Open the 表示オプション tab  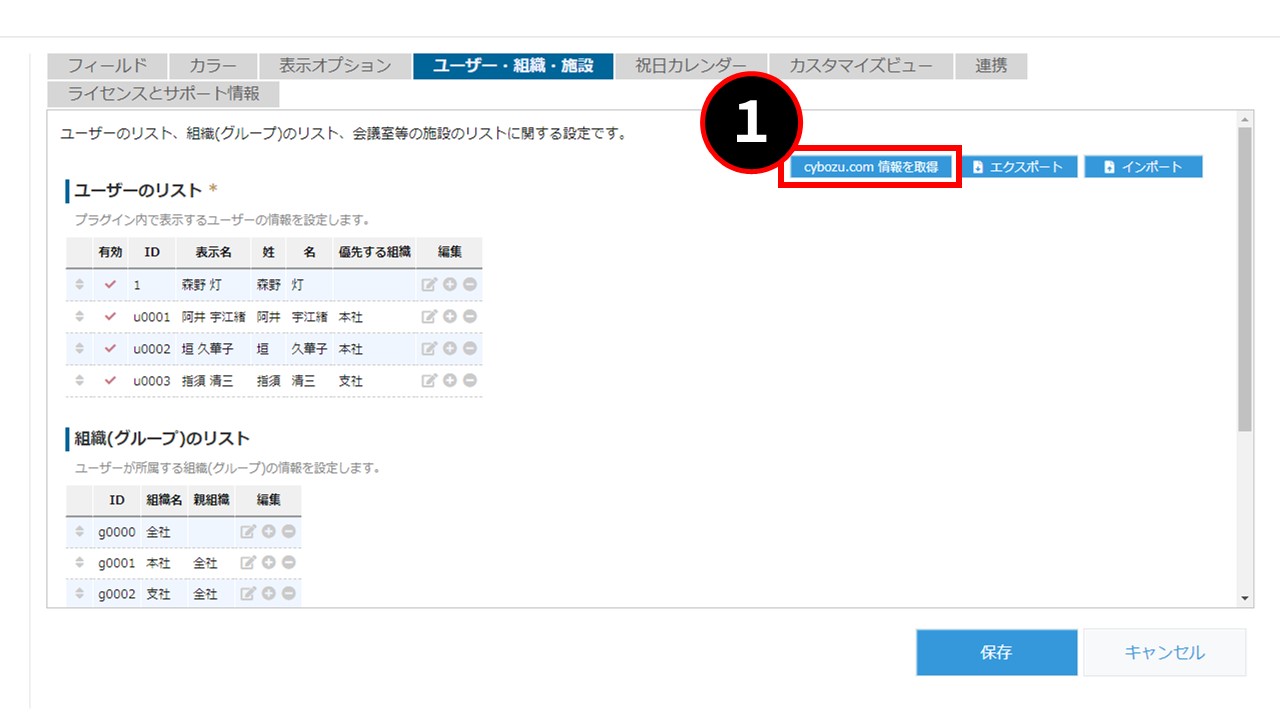pos(335,66)
